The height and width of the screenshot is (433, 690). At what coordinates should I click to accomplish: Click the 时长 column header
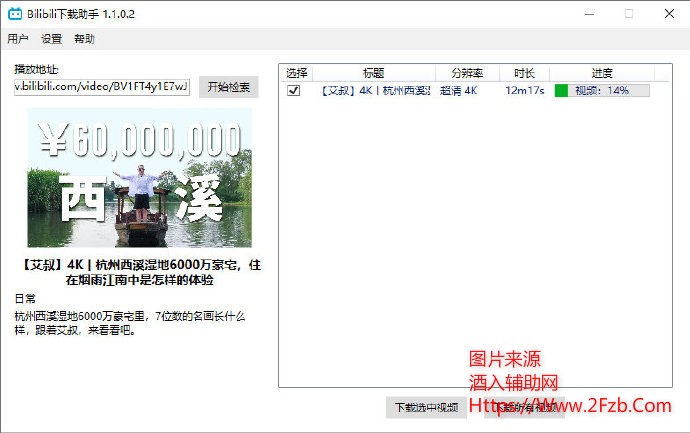(524, 73)
